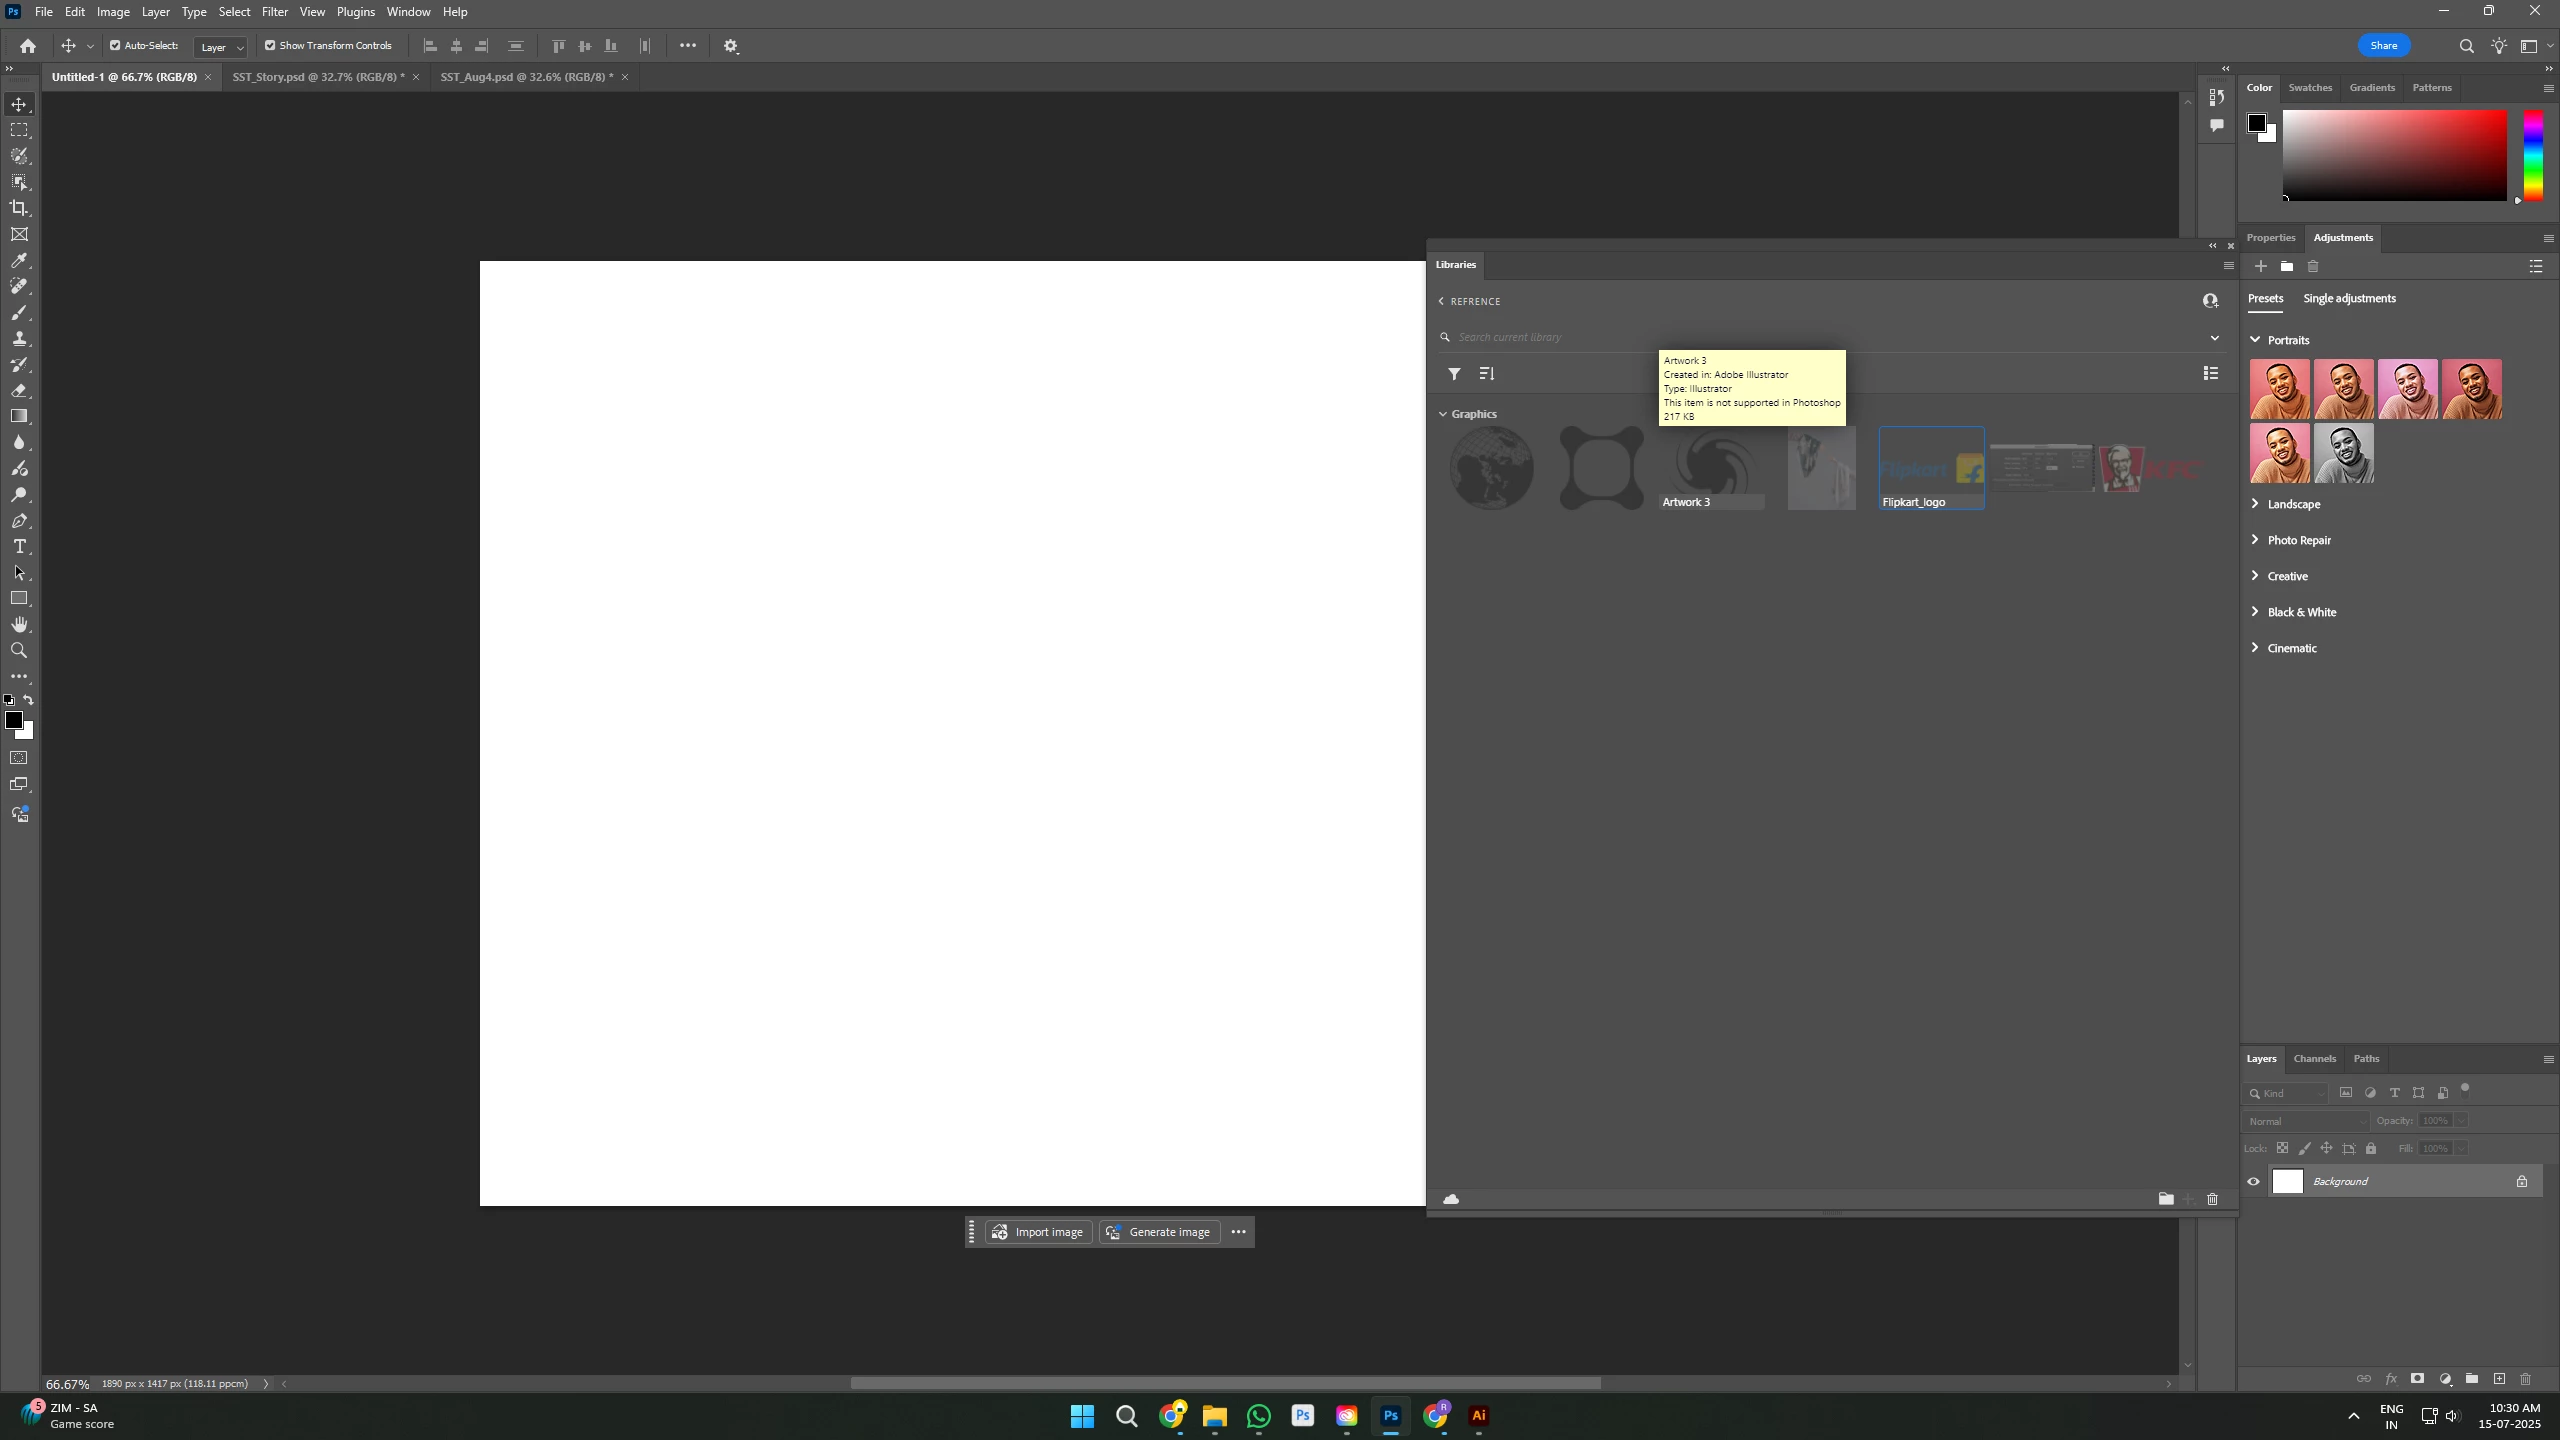Pick the Eyedropper tool

pos(19,260)
